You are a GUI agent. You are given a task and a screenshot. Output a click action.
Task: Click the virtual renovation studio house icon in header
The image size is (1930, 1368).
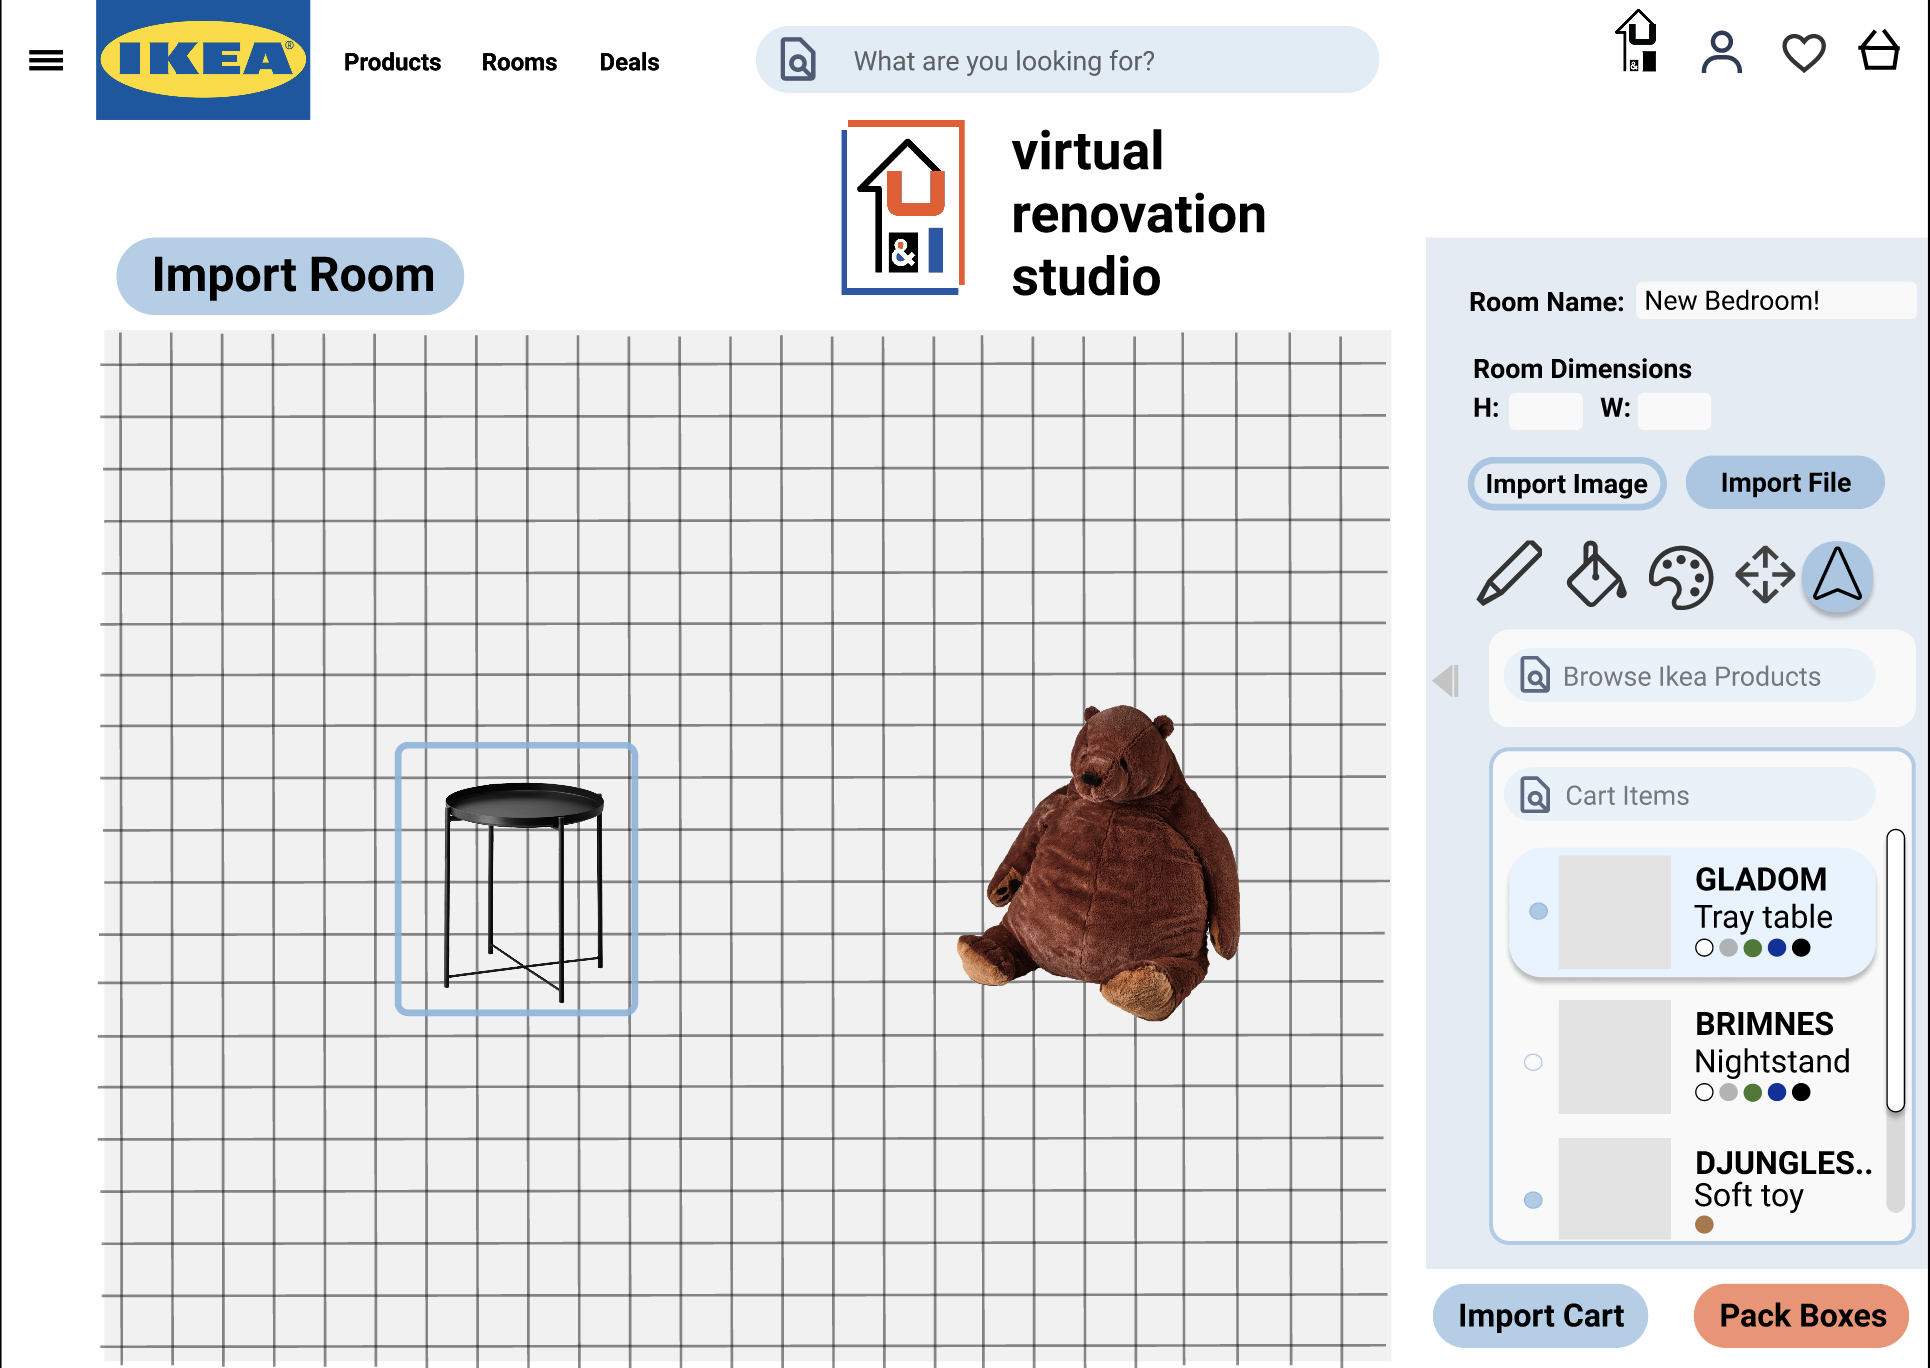pos(1637,42)
